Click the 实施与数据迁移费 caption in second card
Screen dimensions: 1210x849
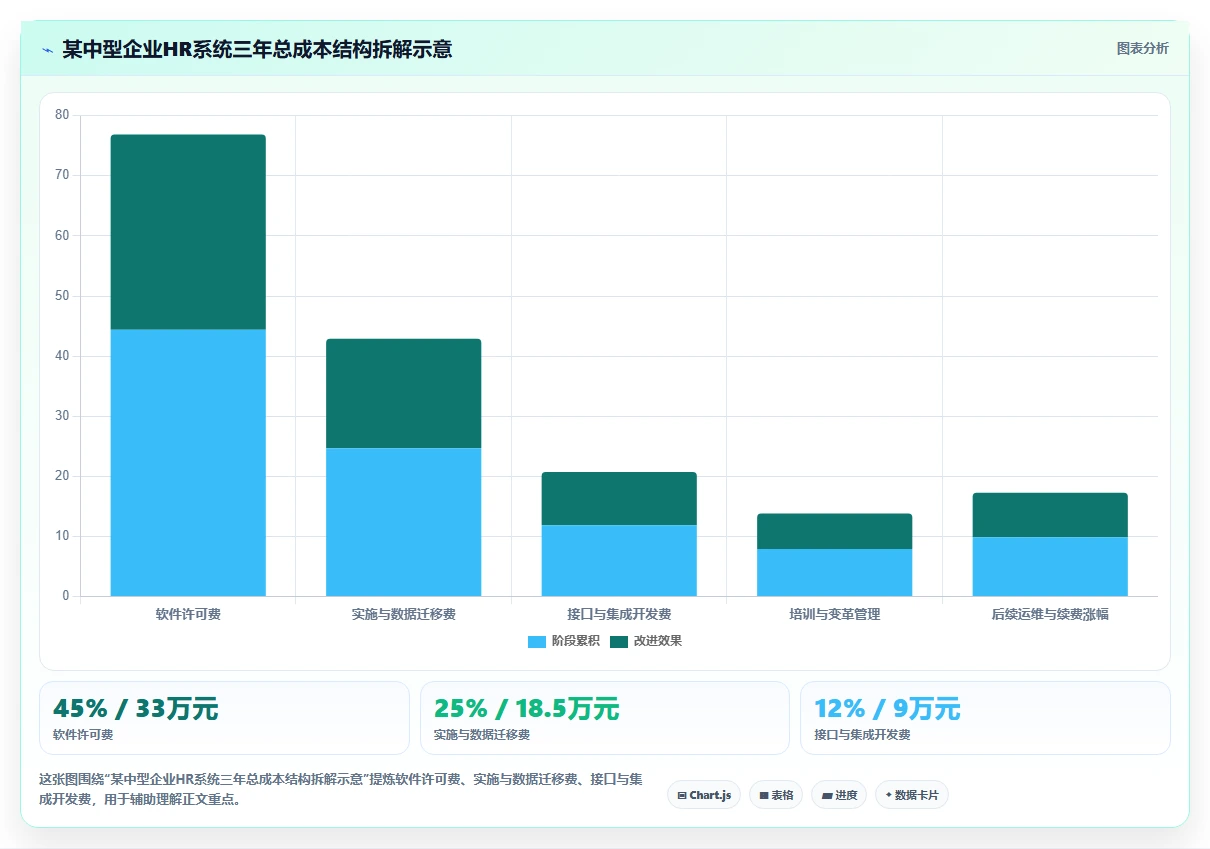coord(482,735)
